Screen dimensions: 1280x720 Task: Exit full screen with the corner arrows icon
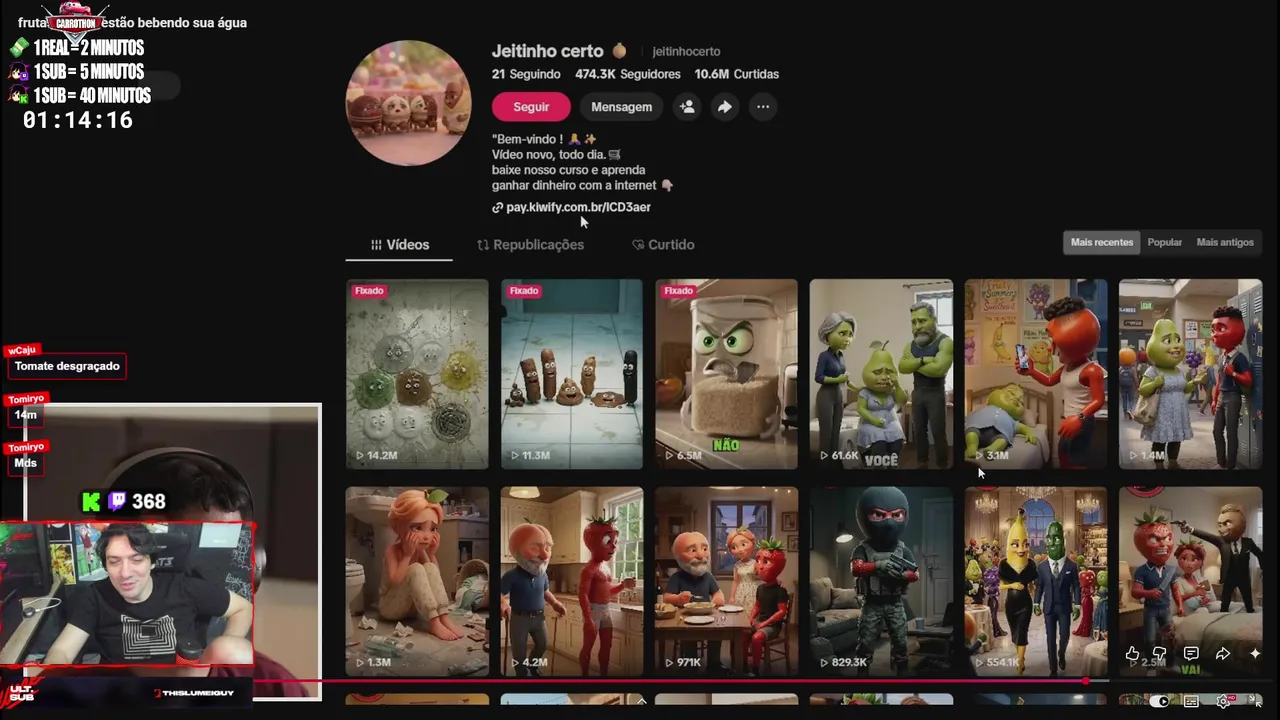(x=1255, y=701)
